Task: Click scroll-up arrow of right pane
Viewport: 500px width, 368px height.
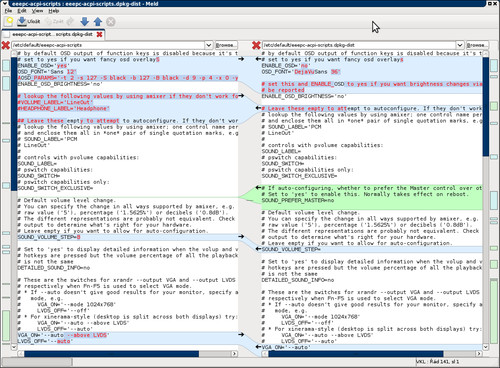Action: click(486, 53)
